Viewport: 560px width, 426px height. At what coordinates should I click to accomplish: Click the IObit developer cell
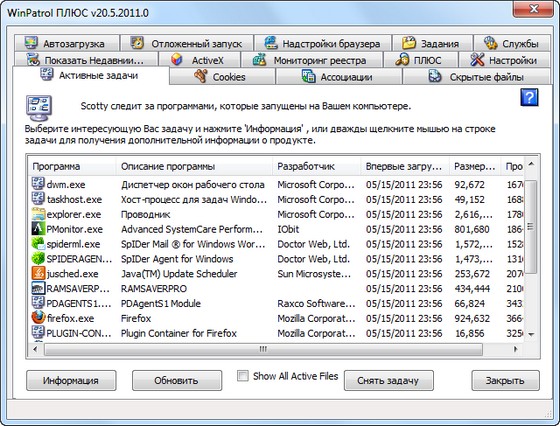click(288, 229)
